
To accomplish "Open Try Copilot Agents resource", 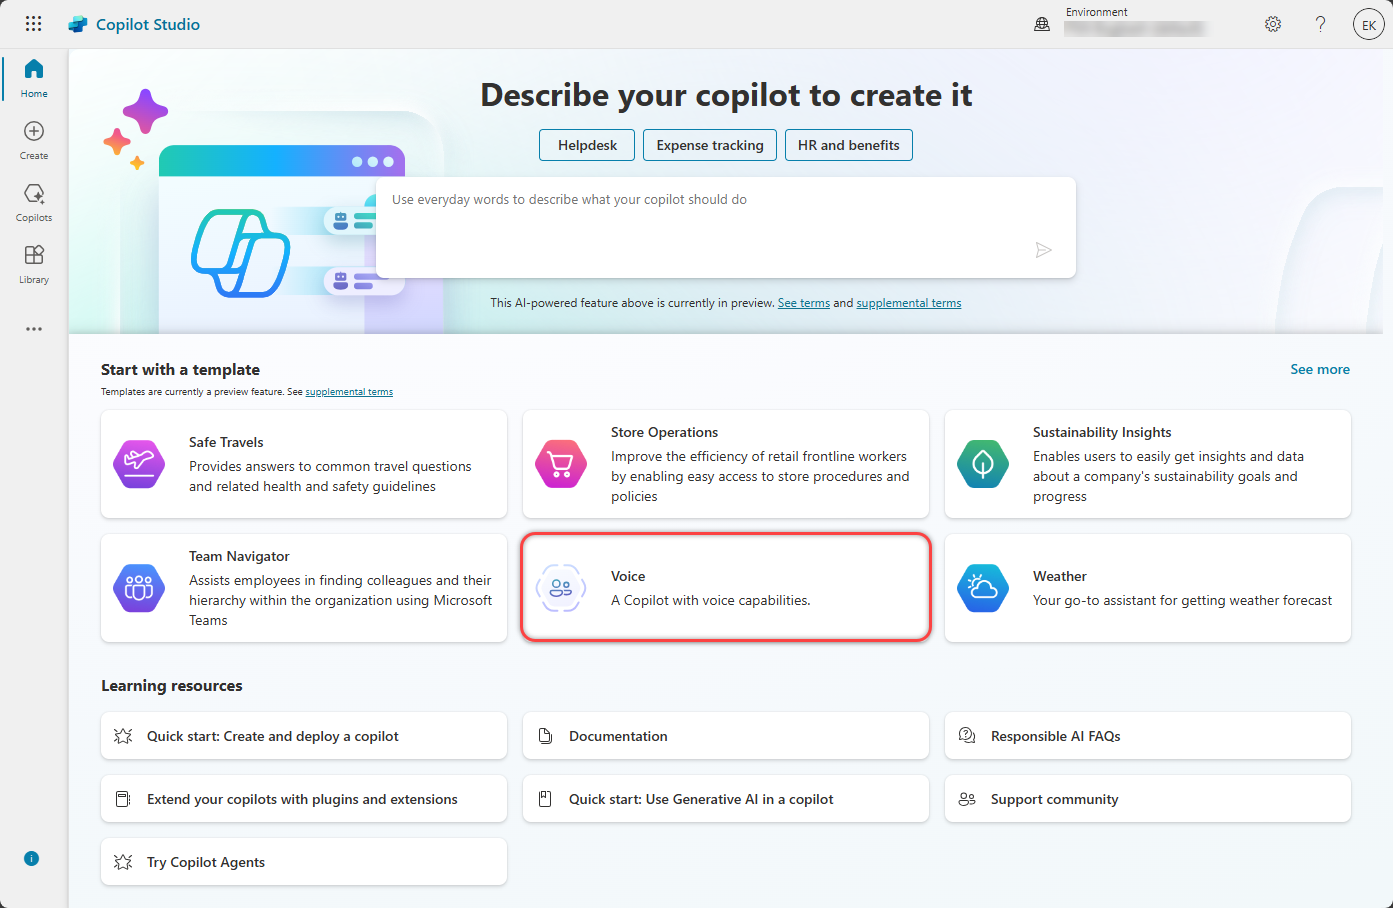I will 304,862.
